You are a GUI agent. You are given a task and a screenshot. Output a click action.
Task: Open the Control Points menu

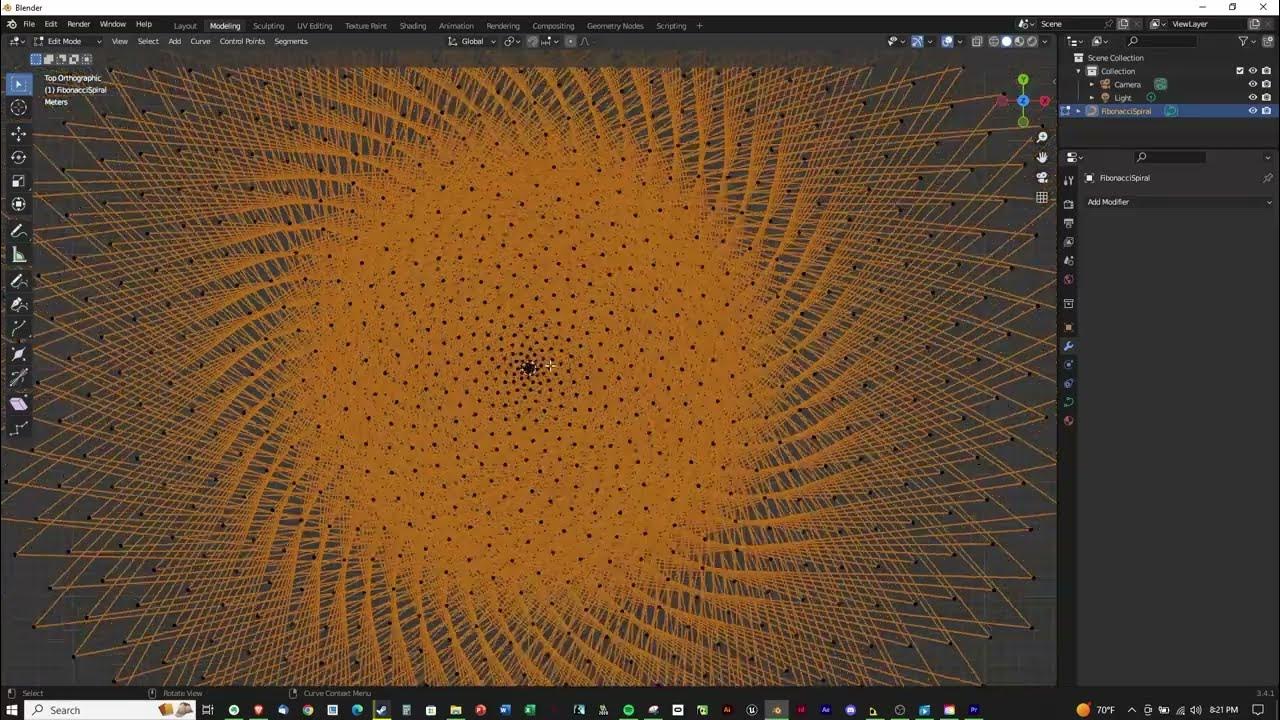pos(242,41)
